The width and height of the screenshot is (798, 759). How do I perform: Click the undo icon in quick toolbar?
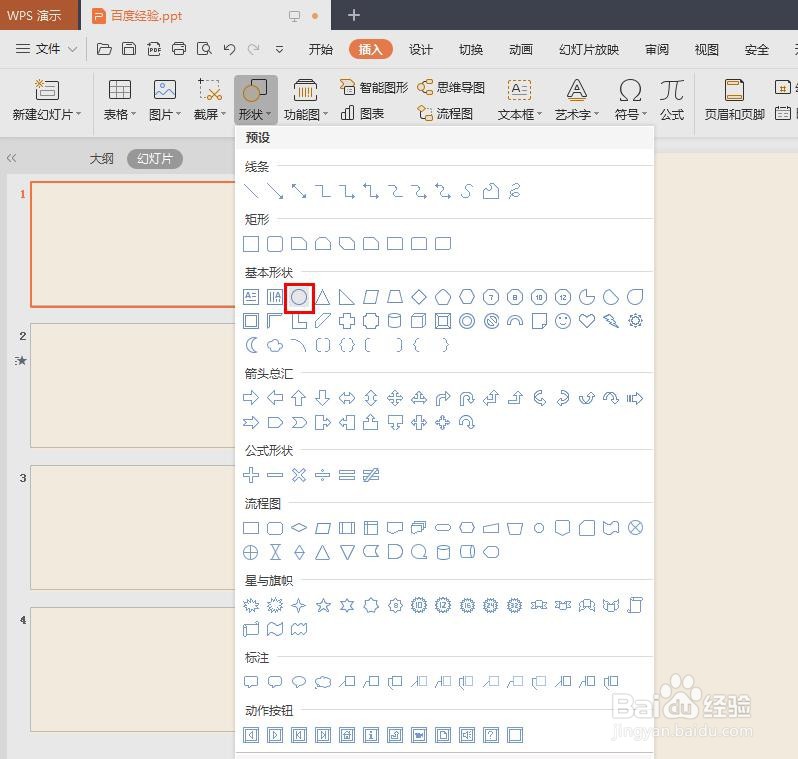click(x=230, y=49)
